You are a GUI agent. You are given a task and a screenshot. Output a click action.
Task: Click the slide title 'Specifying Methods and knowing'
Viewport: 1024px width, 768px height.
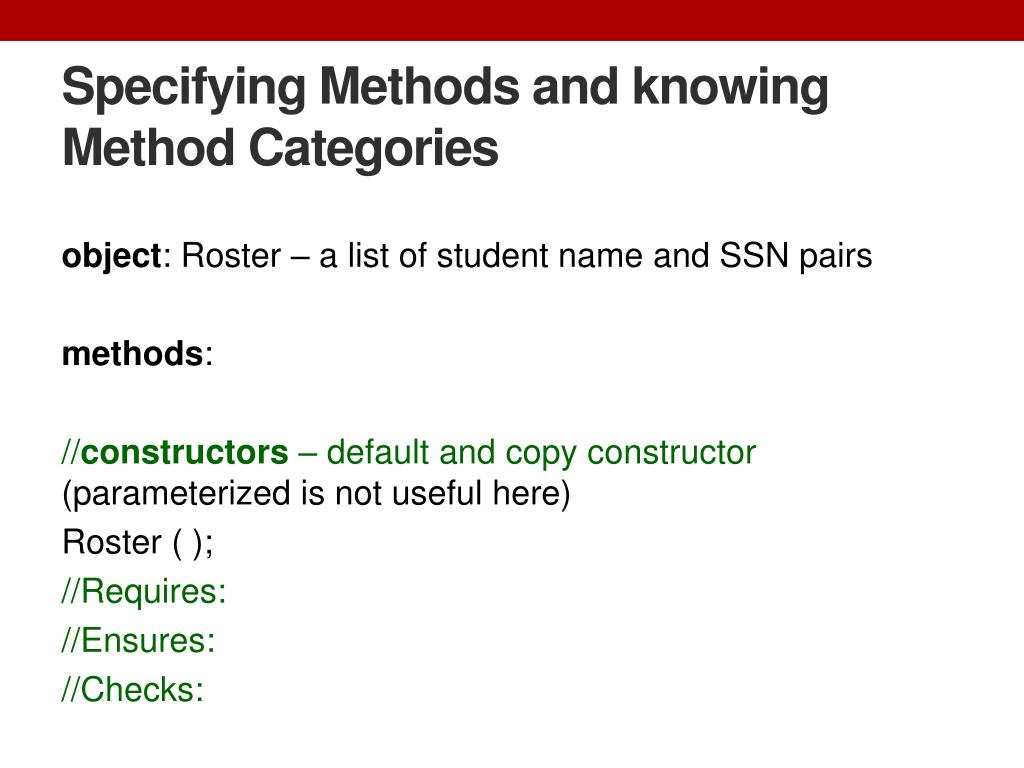click(x=445, y=89)
